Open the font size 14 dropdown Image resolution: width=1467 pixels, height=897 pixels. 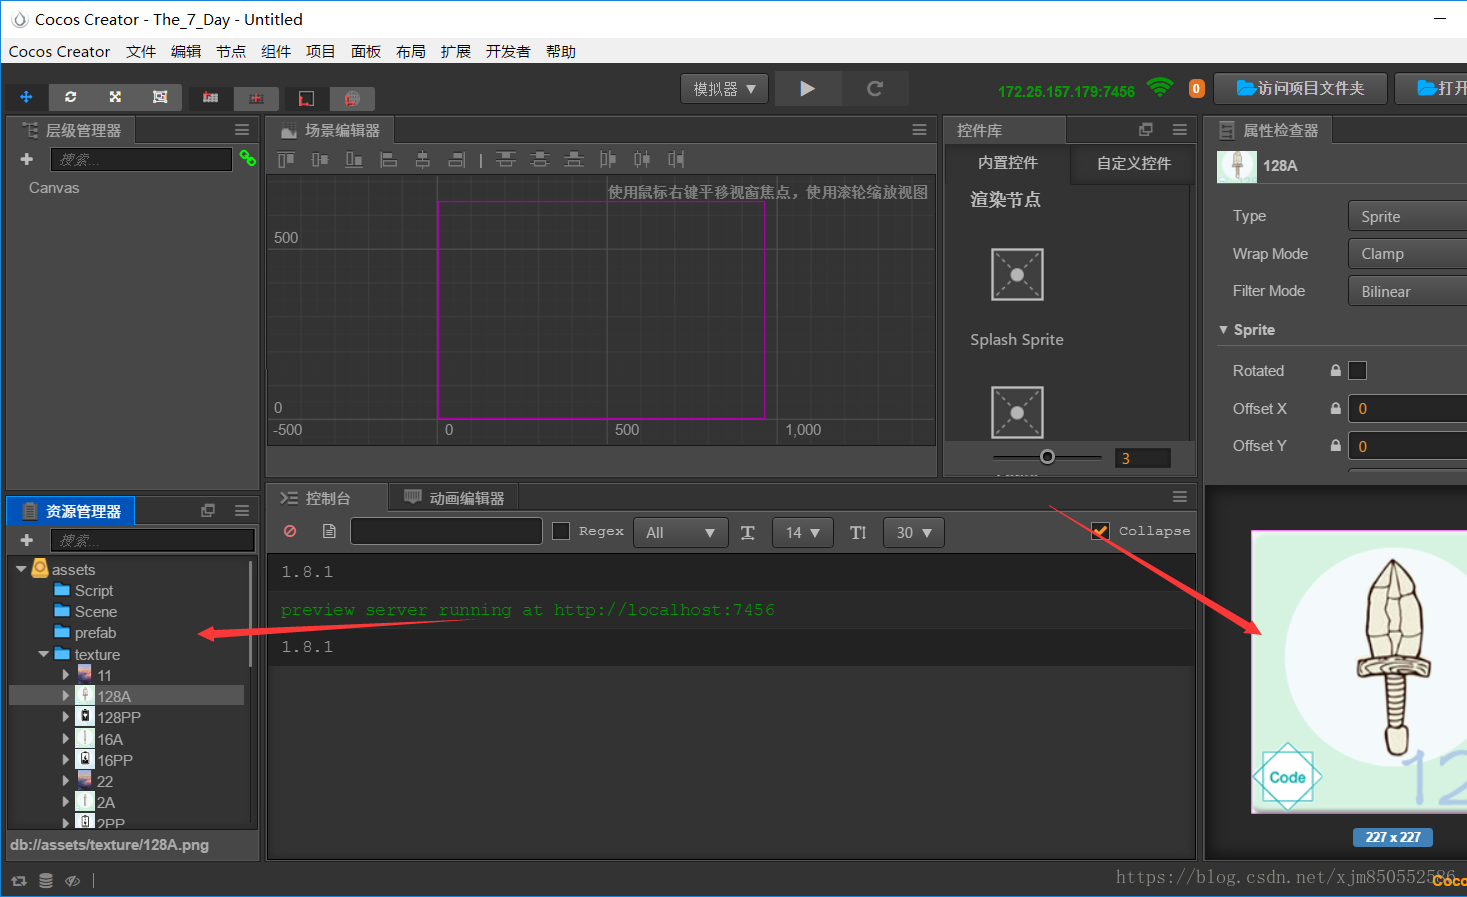[x=802, y=532]
